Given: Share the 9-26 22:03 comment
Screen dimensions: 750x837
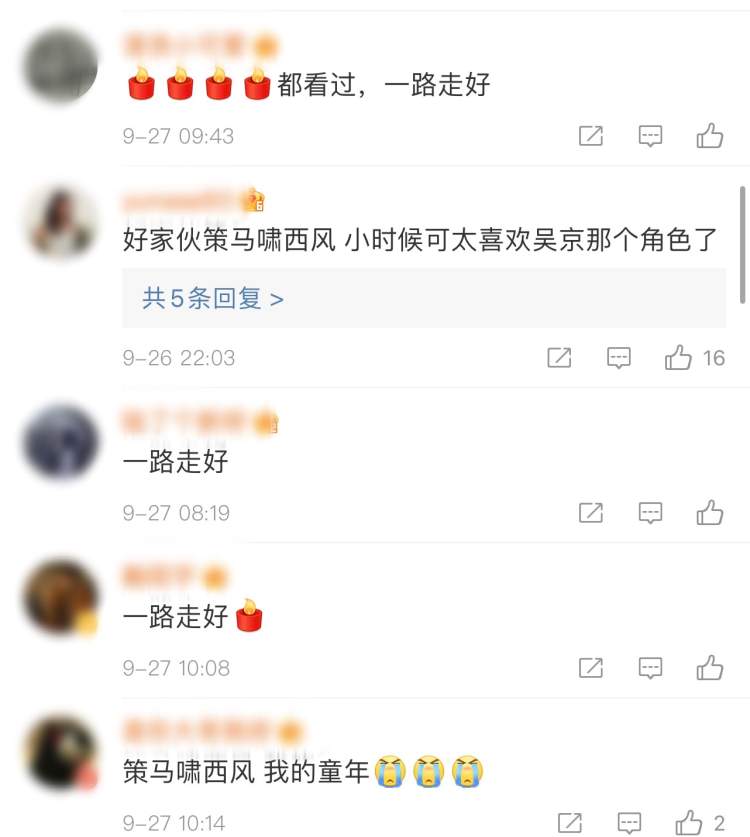Looking at the screenshot, I should [559, 358].
